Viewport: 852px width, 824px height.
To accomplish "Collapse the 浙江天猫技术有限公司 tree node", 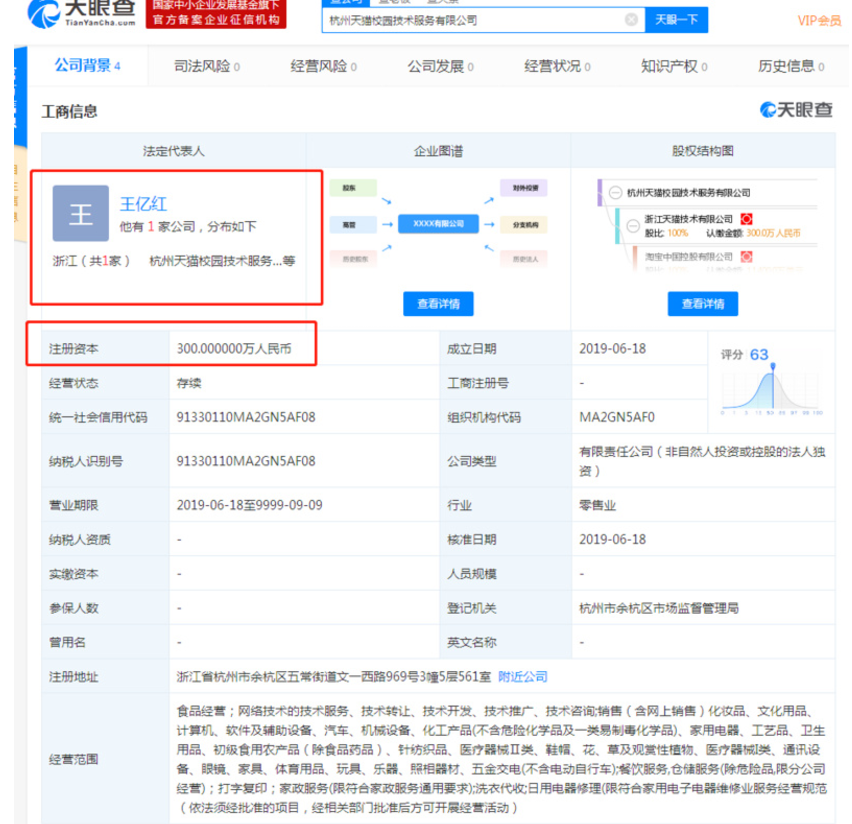I will point(633,227).
